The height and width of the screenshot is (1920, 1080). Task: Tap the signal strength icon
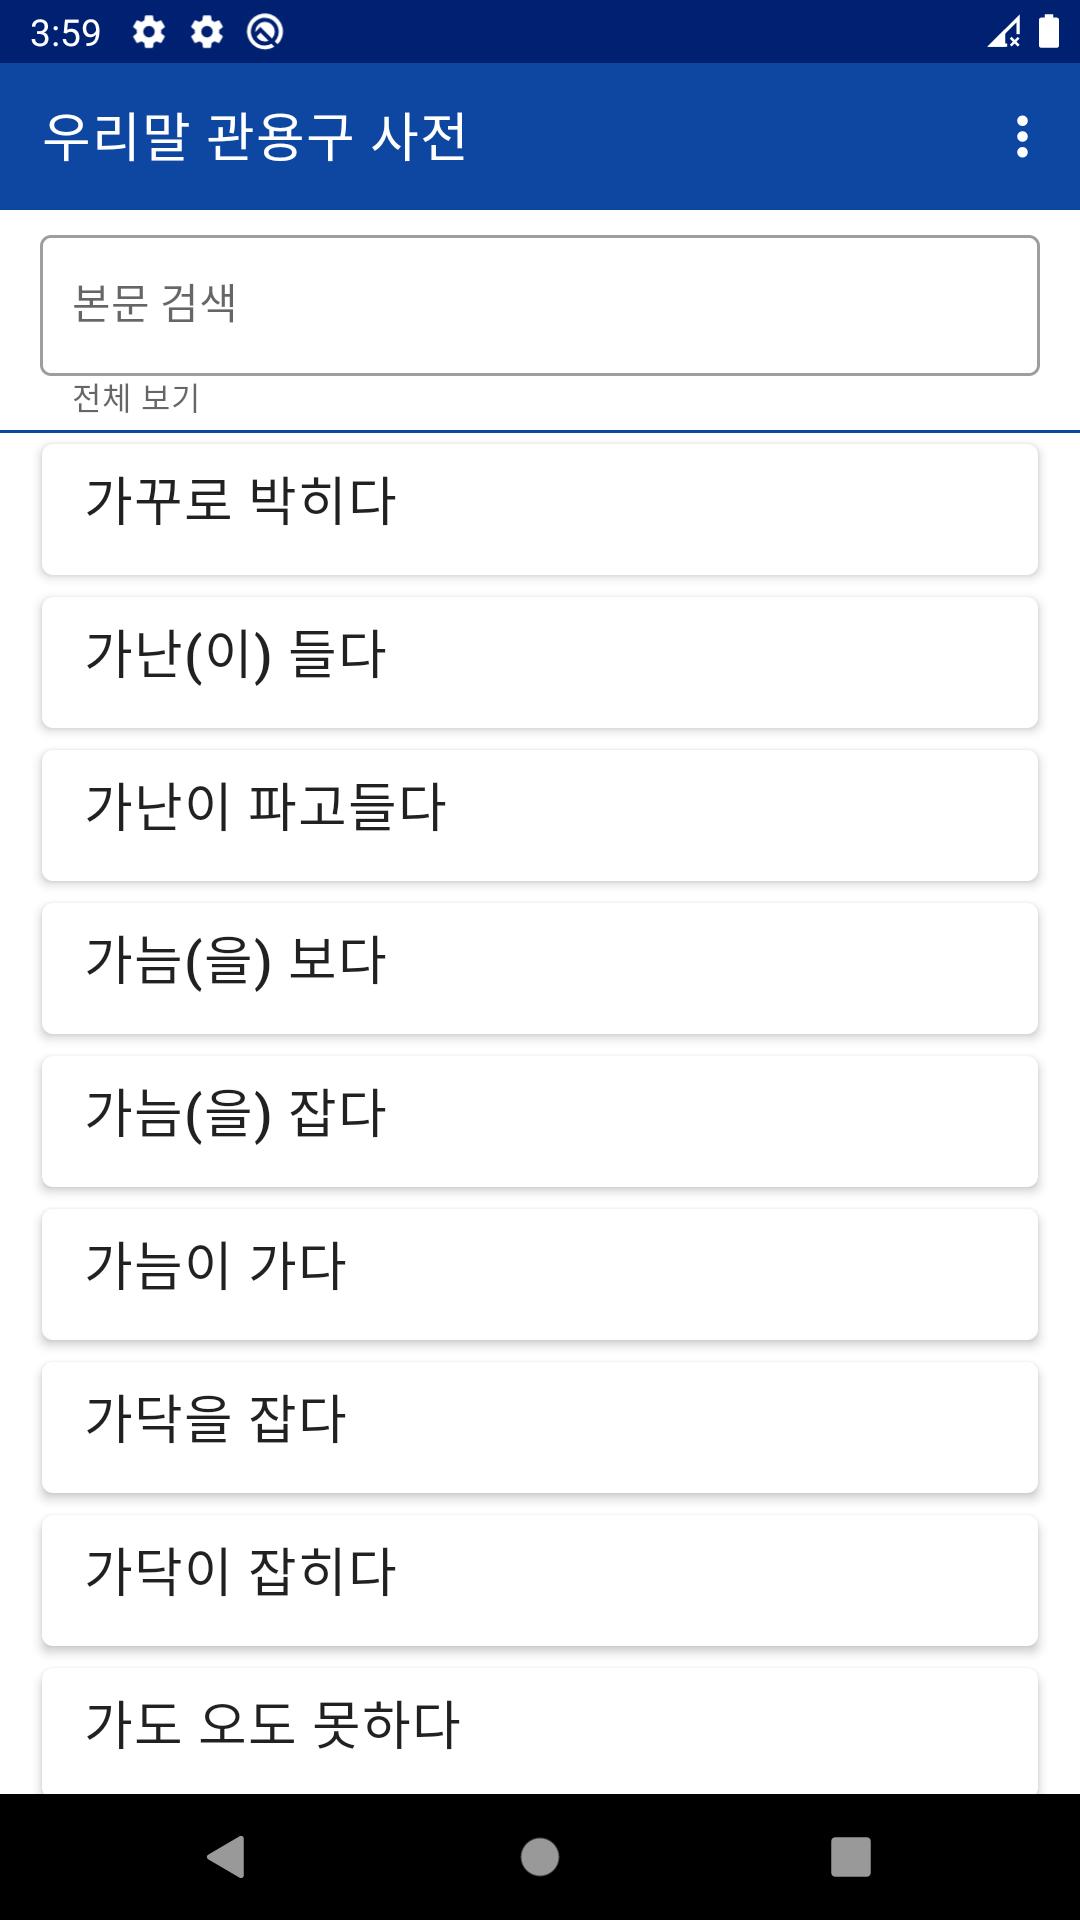tap(1004, 32)
